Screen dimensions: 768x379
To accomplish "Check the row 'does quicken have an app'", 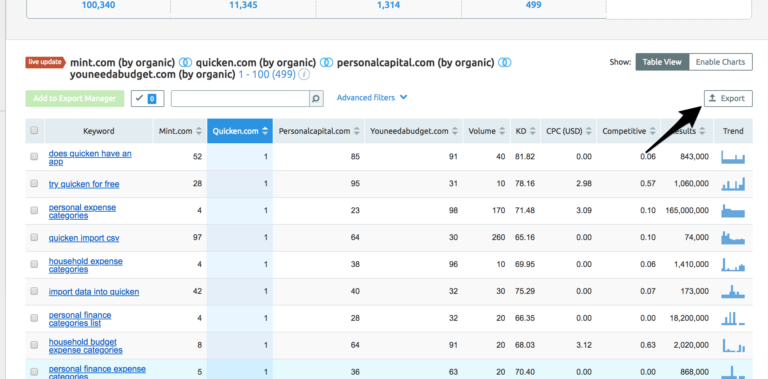I will coord(34,157).
